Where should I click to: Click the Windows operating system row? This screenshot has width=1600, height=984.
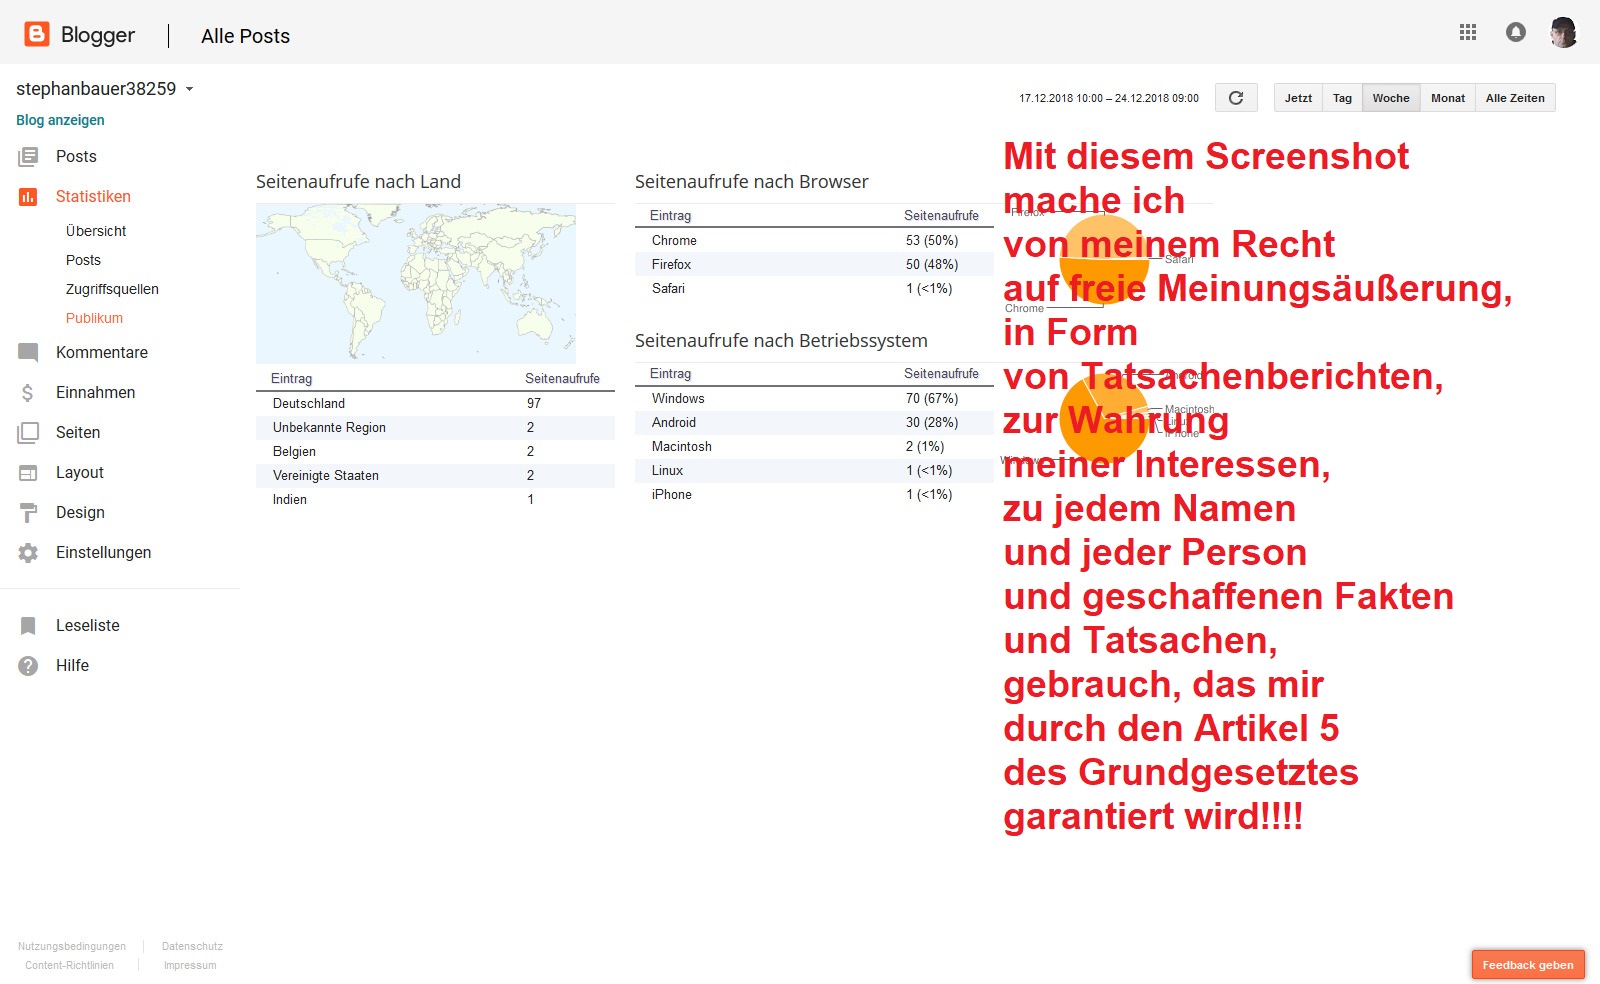pos(814,398)
